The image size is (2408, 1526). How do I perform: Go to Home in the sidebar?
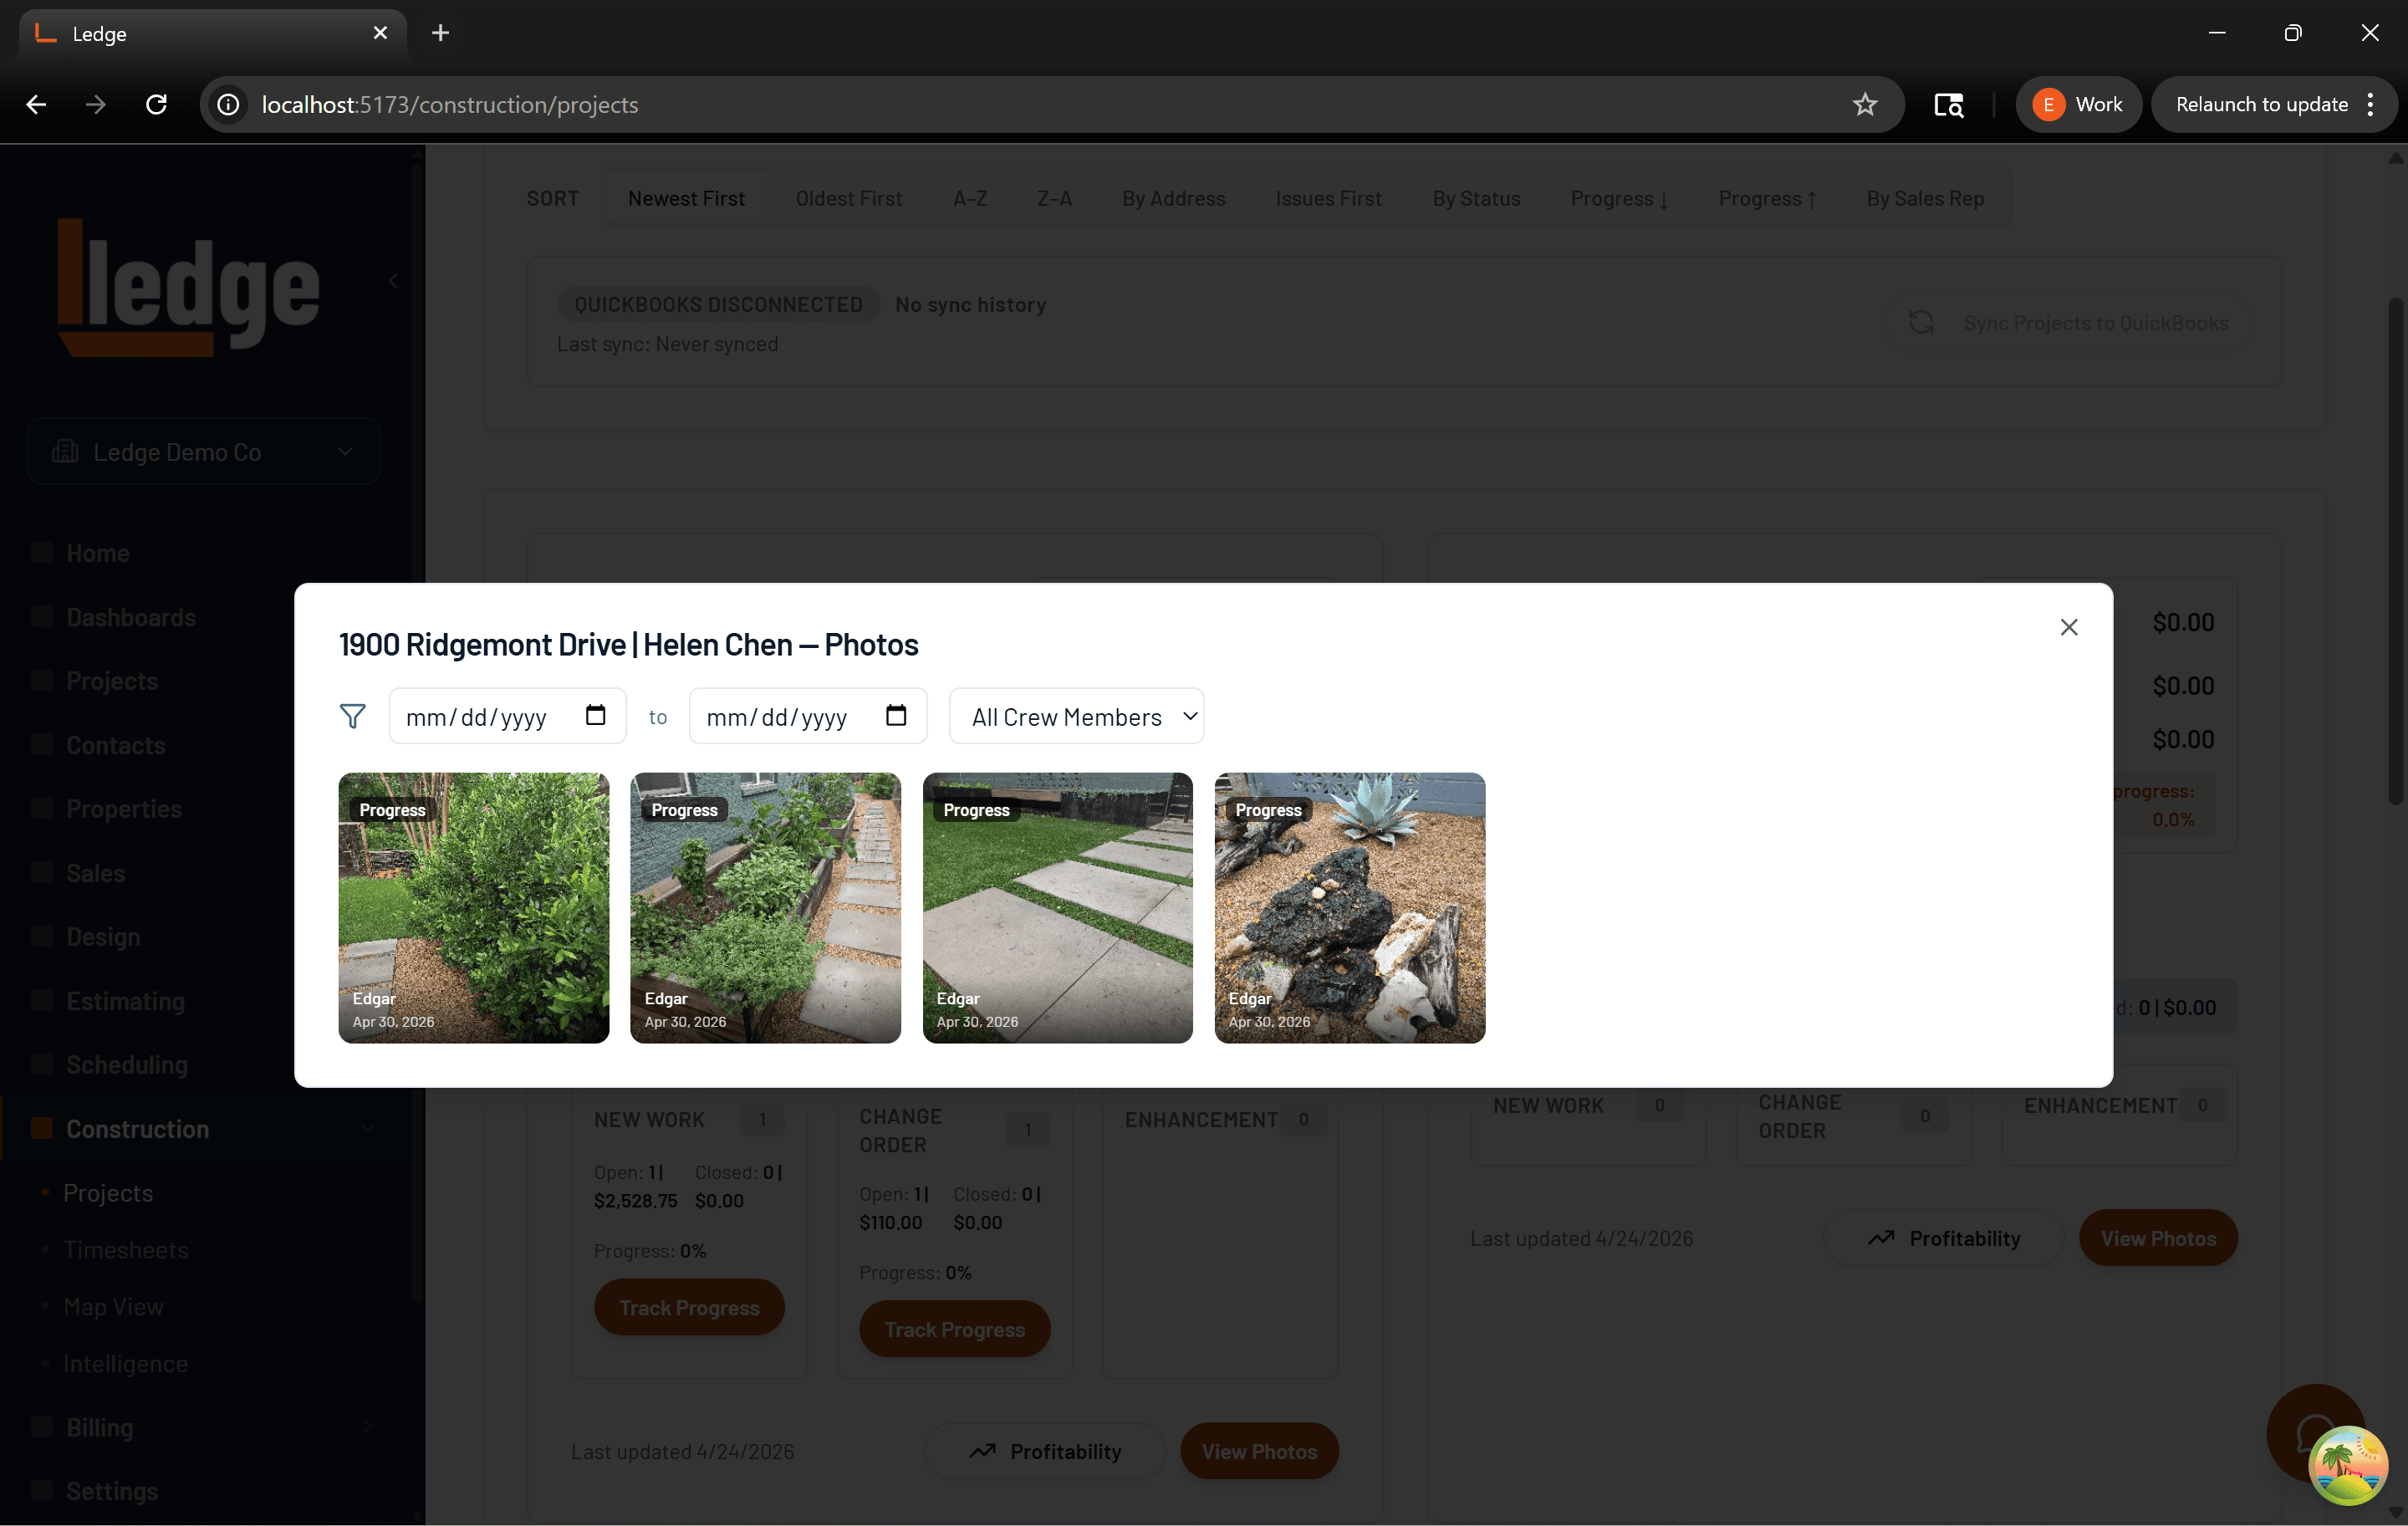(x=98, y=553)
